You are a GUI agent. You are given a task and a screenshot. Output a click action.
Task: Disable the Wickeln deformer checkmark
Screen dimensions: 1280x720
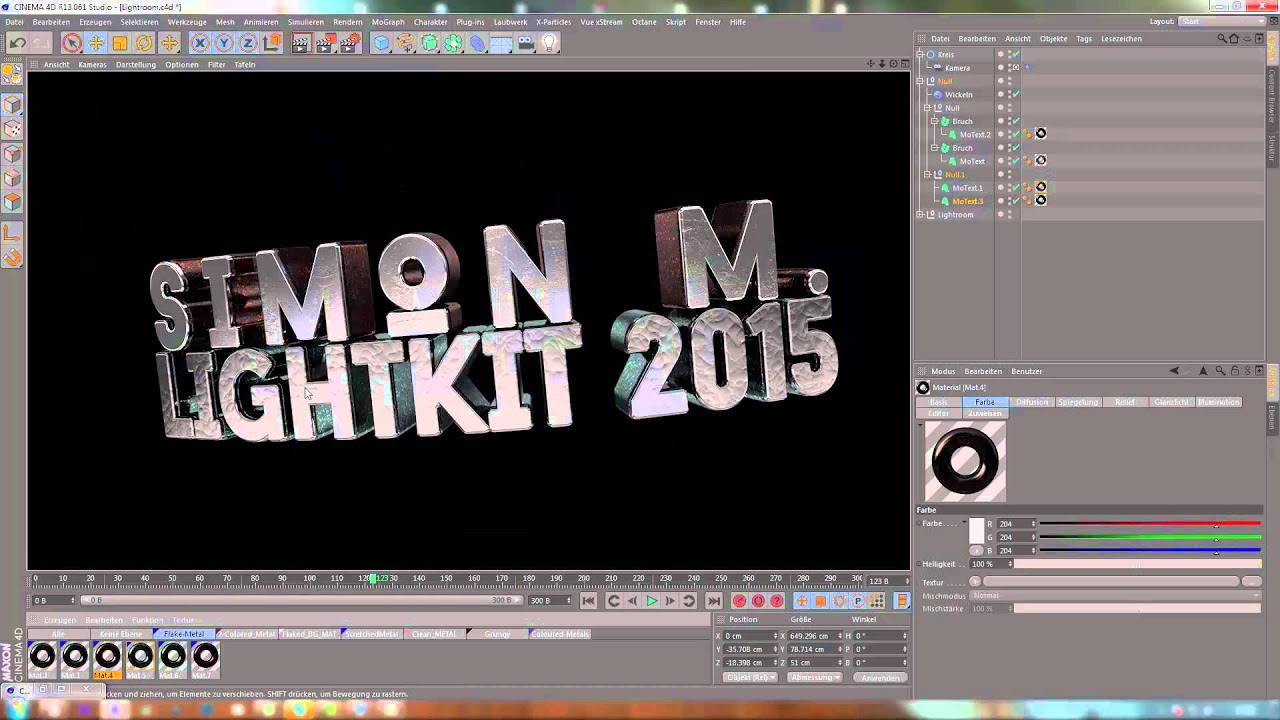(1016, 95)
